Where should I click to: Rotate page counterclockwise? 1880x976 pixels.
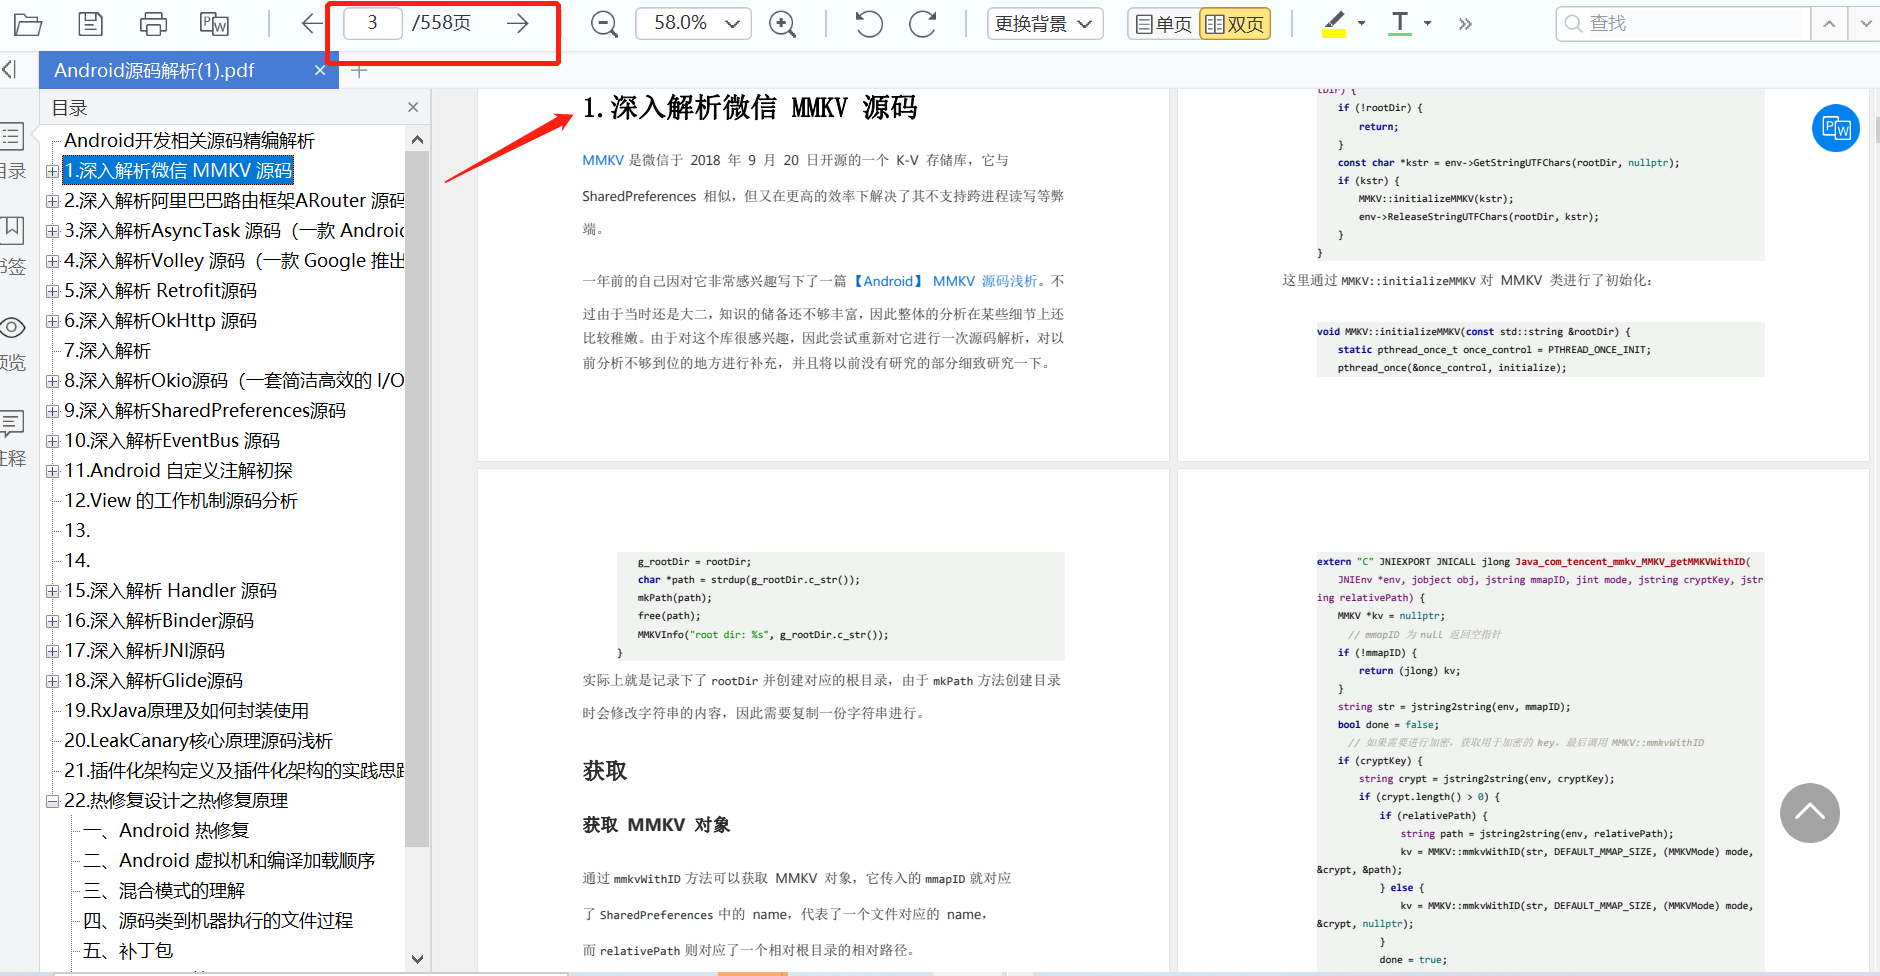869,23
